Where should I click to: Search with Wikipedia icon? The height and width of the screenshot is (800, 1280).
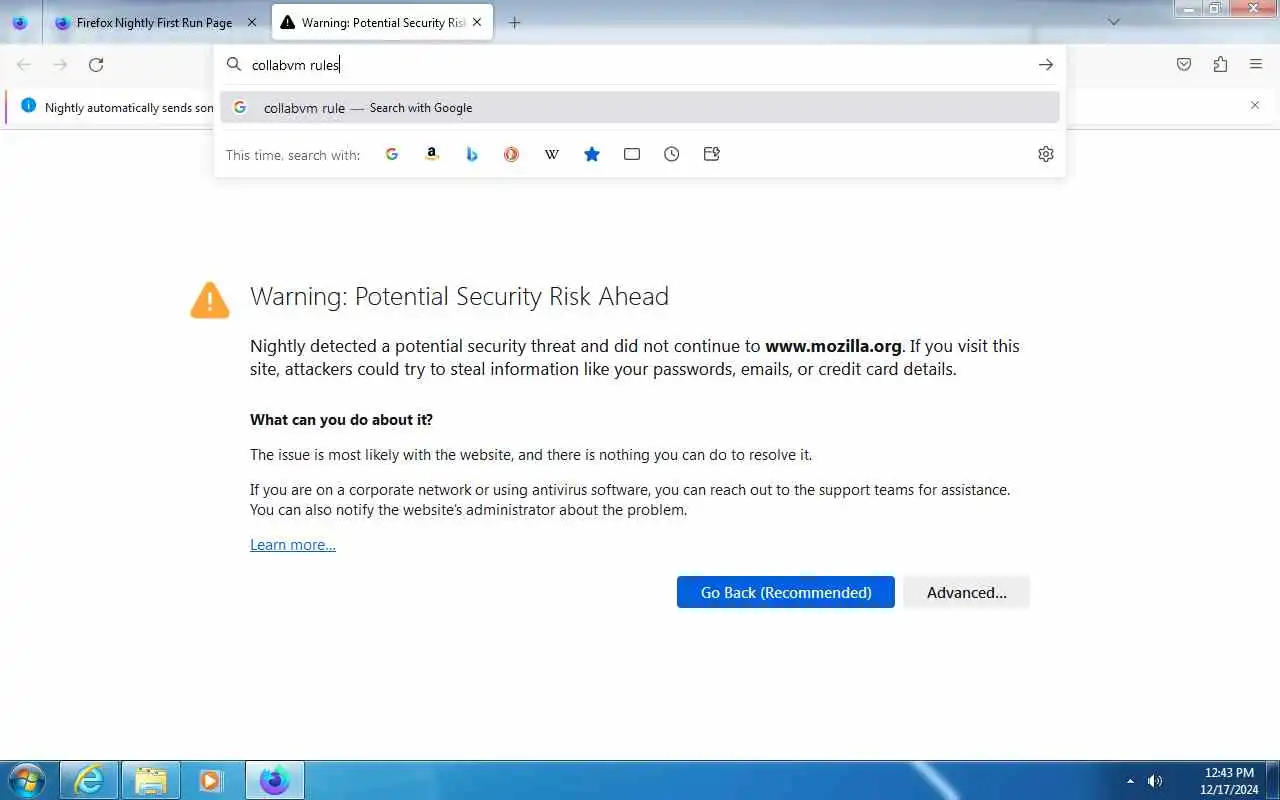coord(552,154)
